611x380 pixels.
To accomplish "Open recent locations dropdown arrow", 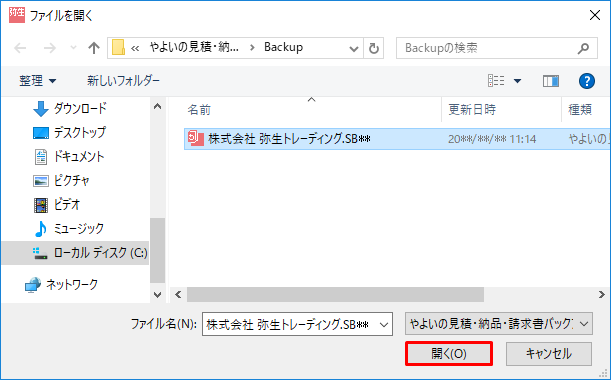I will [x=73, y=48].
